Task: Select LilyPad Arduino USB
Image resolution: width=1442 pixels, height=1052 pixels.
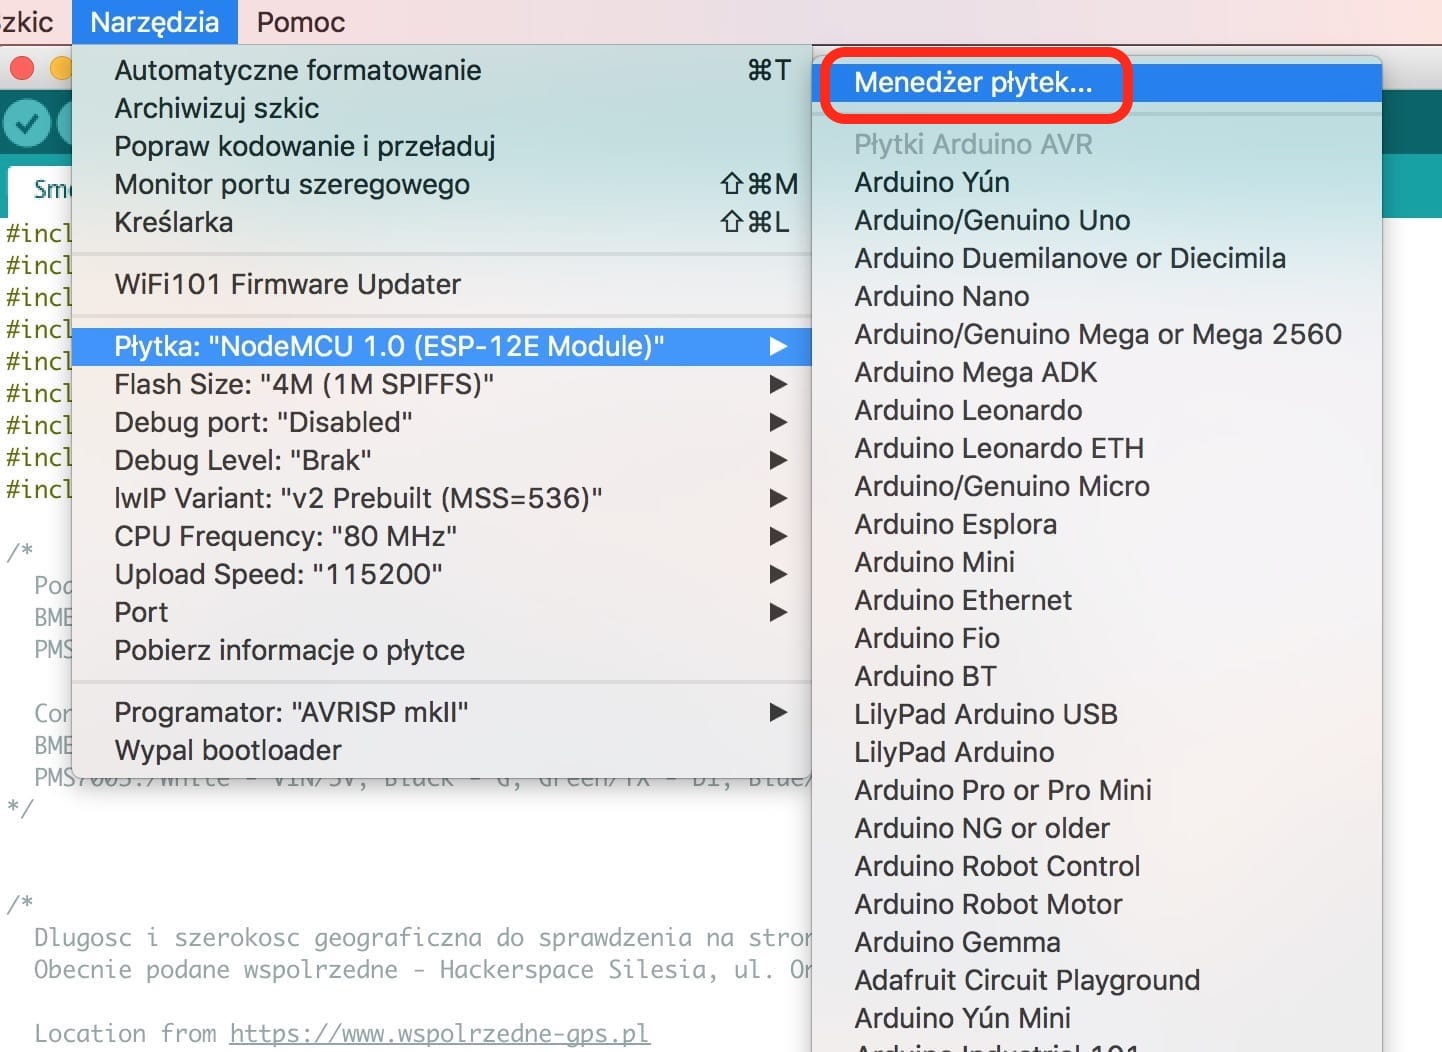Action: tap(1097, 714)
